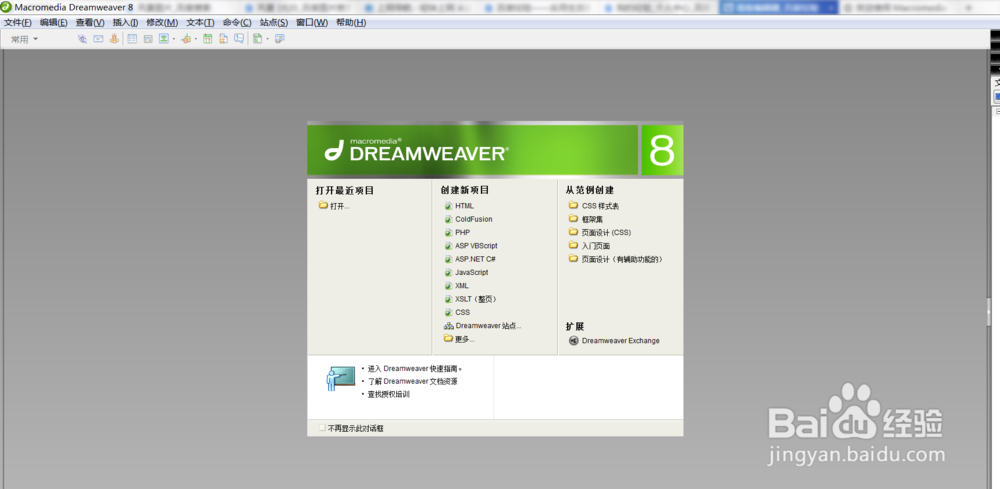Click 进入 Dreamweaver 快速指南 link
The width and height of the screenshot is (1000, 489).
pyautogui.click(x=415, y=369)
